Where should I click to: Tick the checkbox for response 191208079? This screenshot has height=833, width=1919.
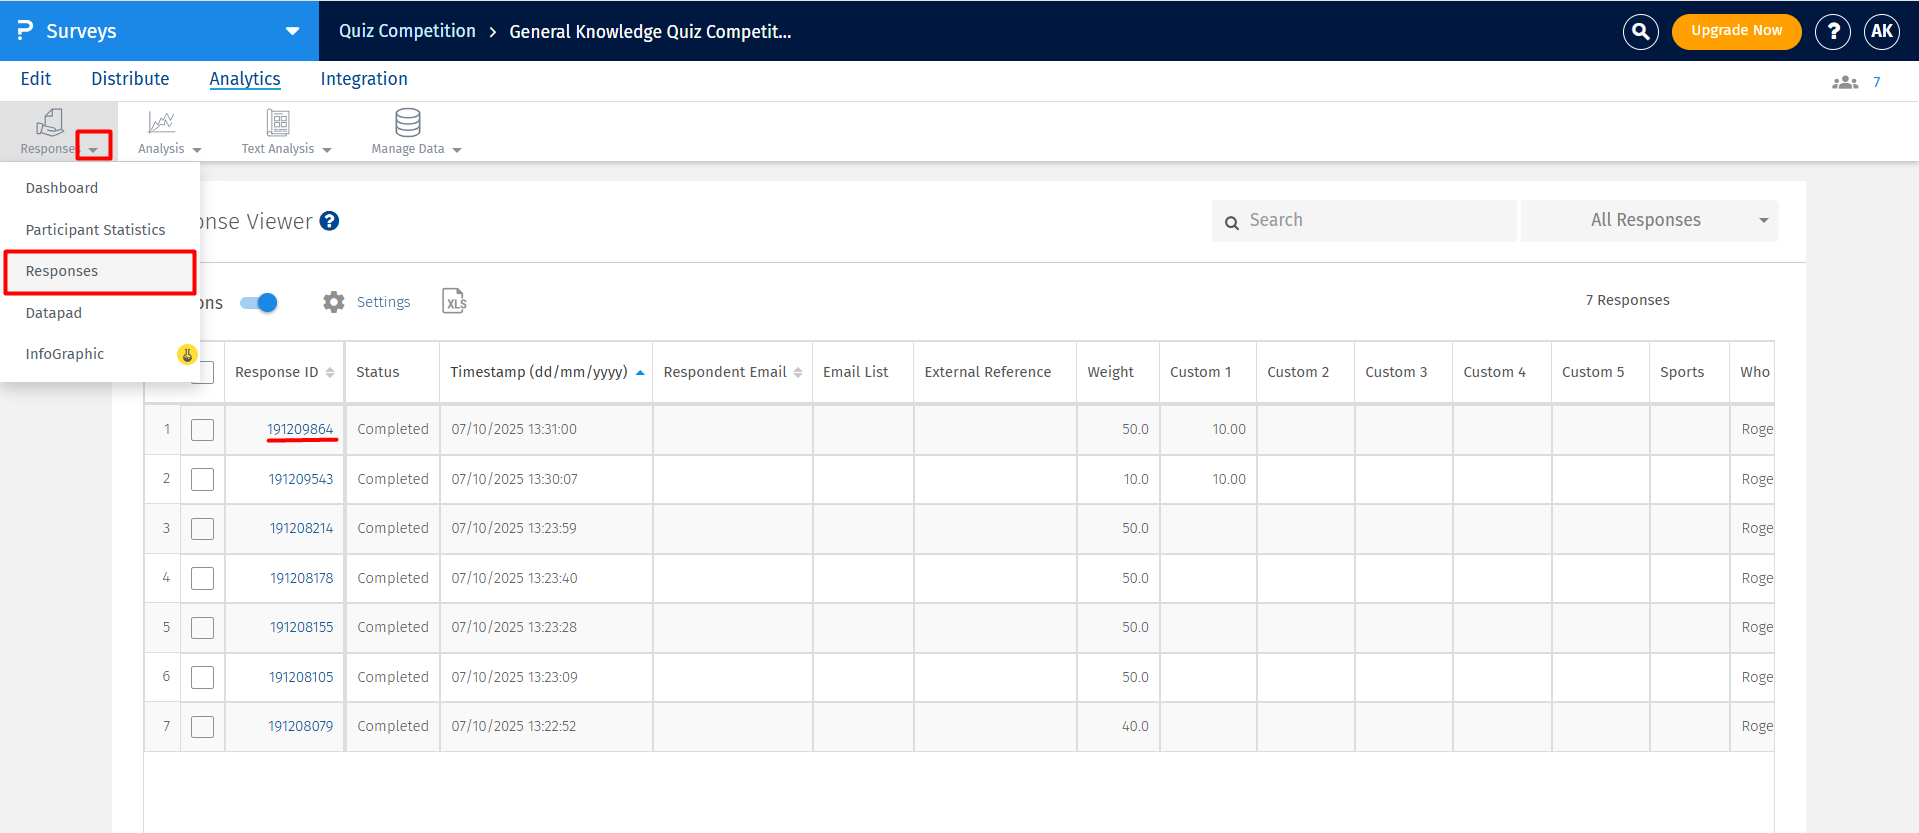click(203, 727)
